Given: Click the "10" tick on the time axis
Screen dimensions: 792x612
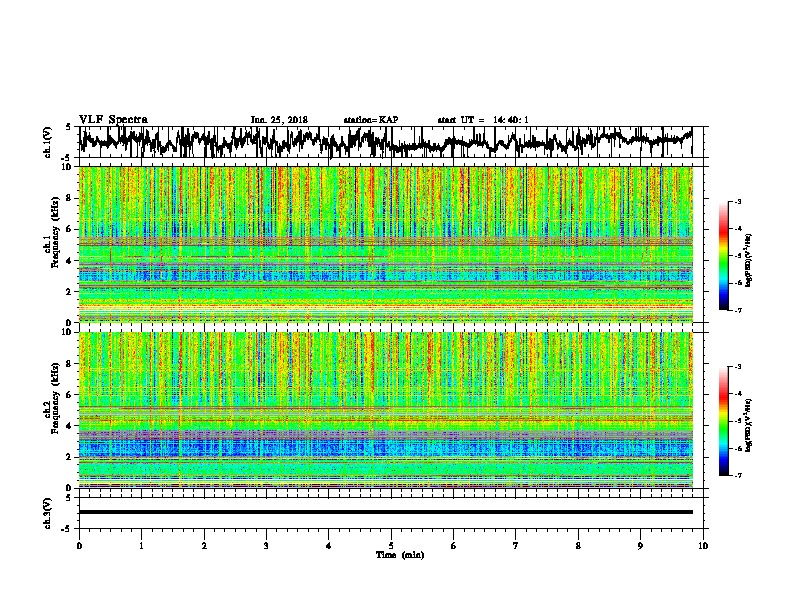Looking at the screenshot, I should [x=703, y=546].
